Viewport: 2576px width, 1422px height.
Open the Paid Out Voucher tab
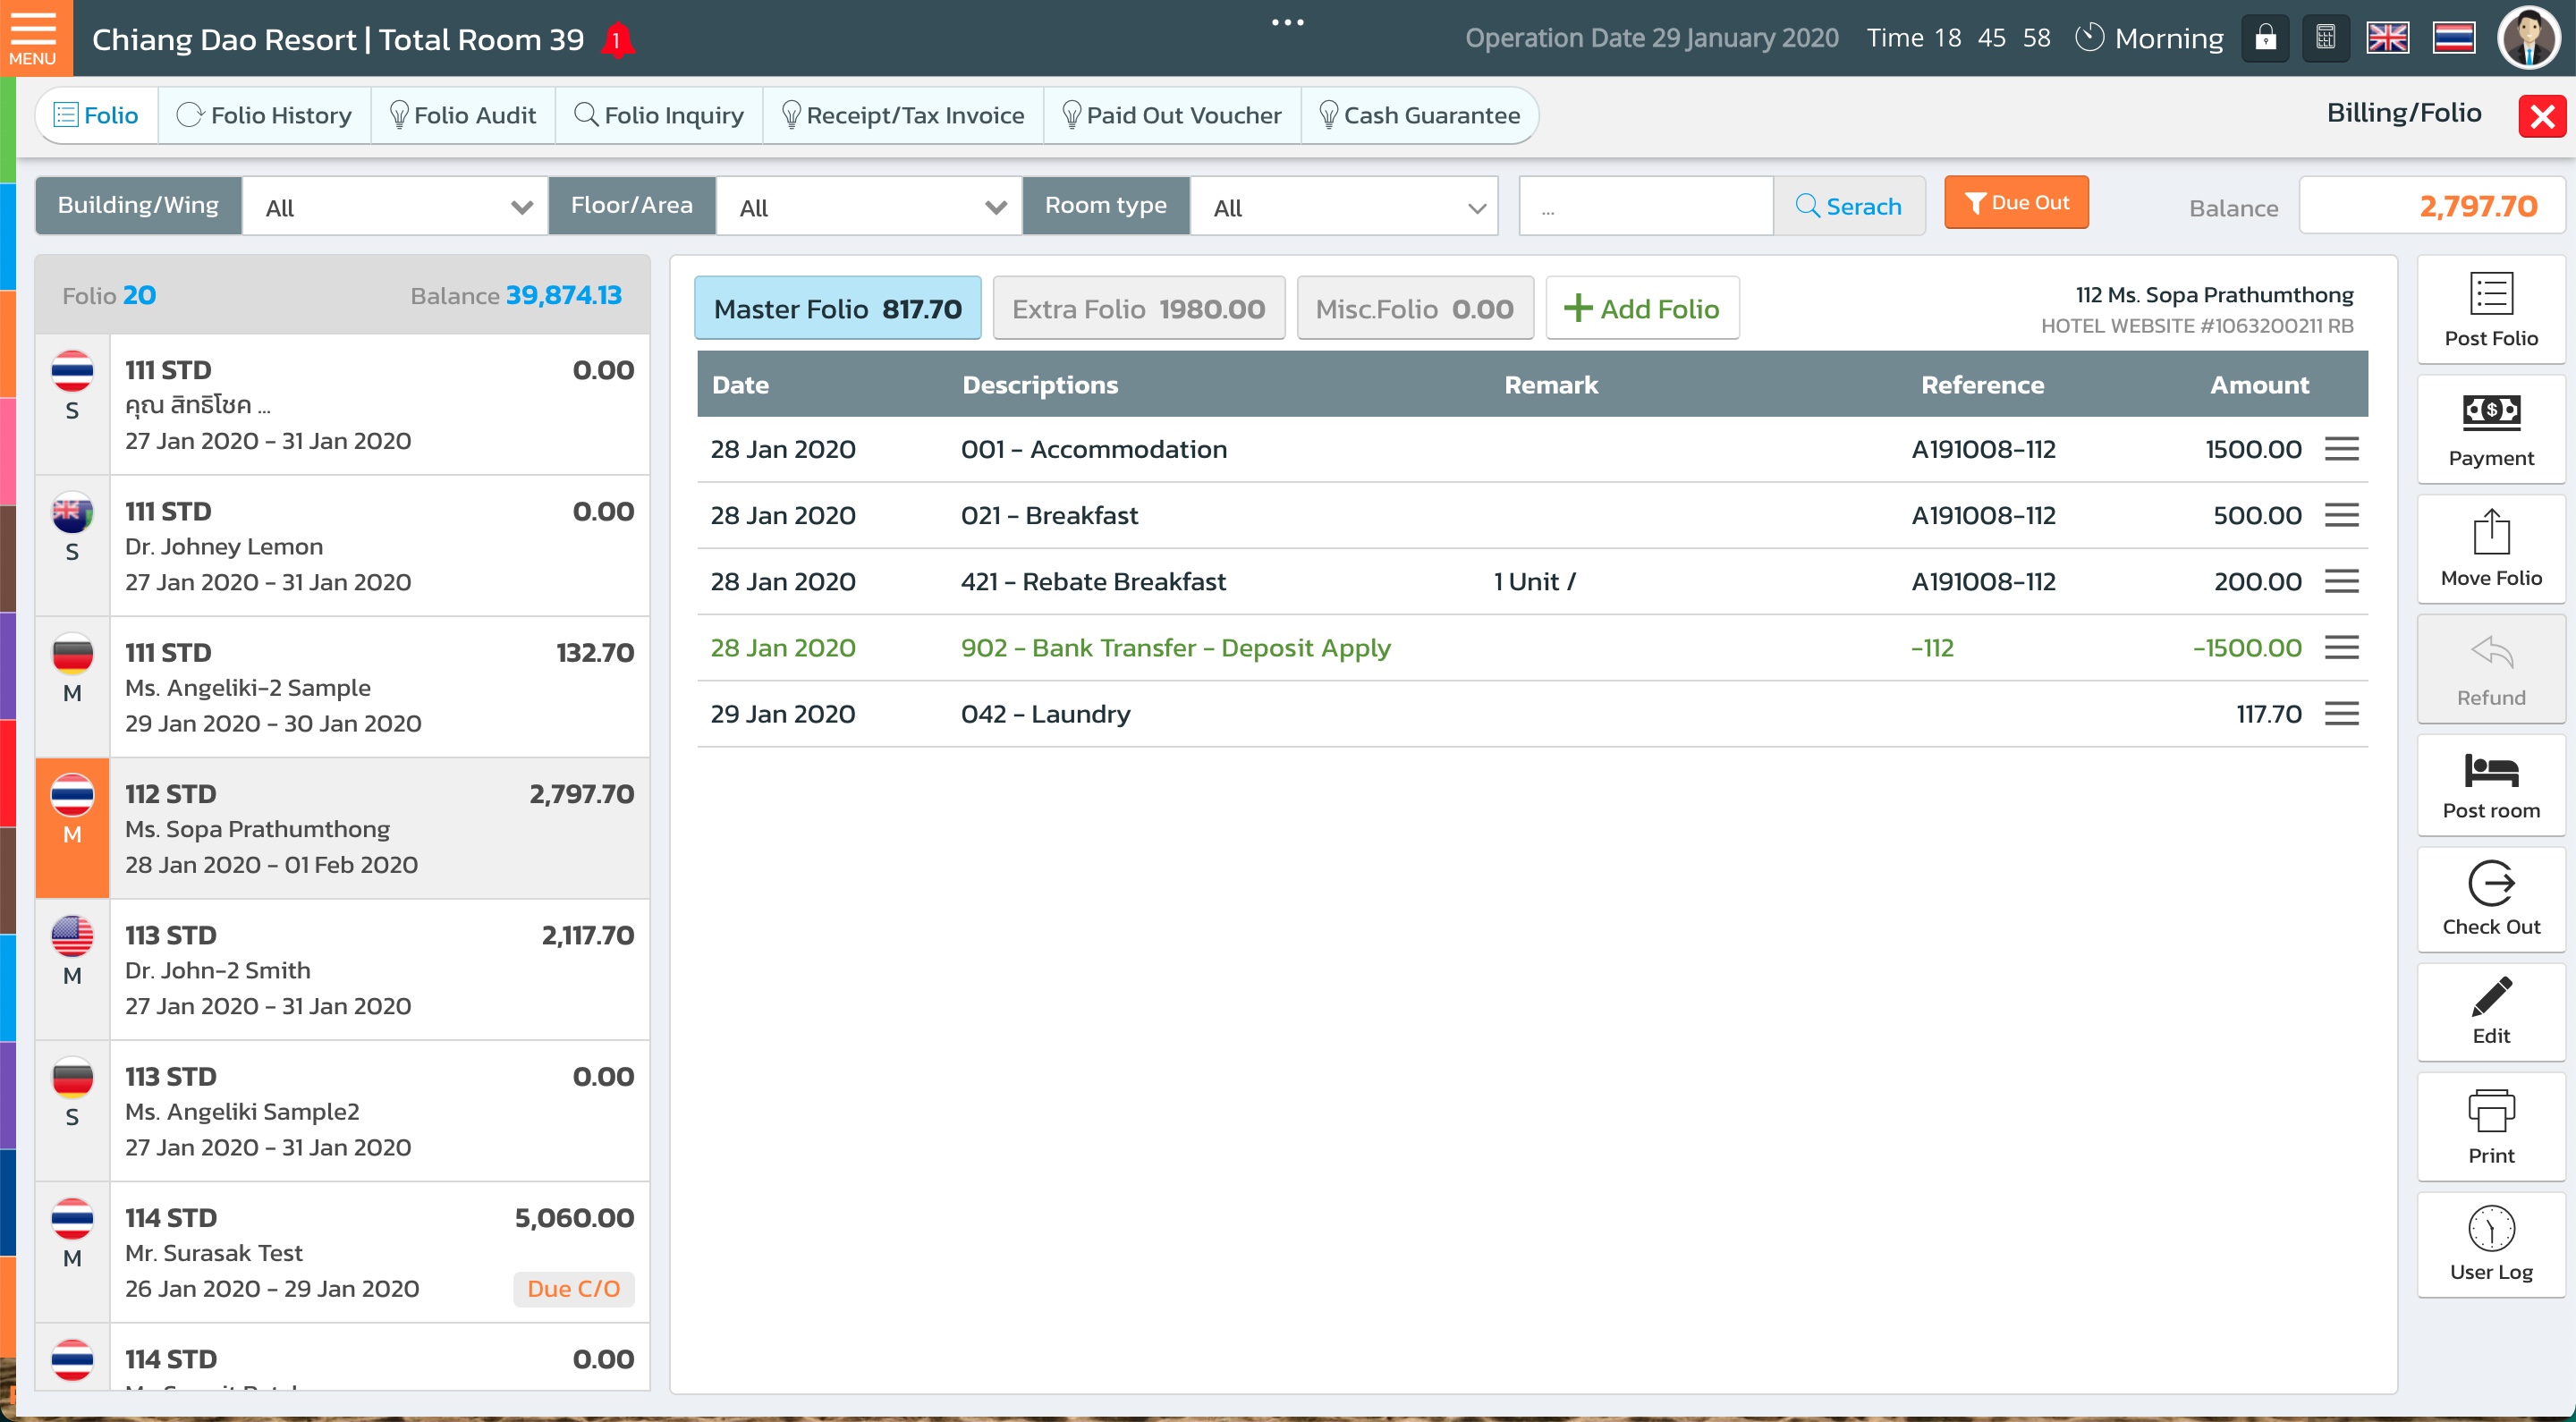coord(1172,116)
